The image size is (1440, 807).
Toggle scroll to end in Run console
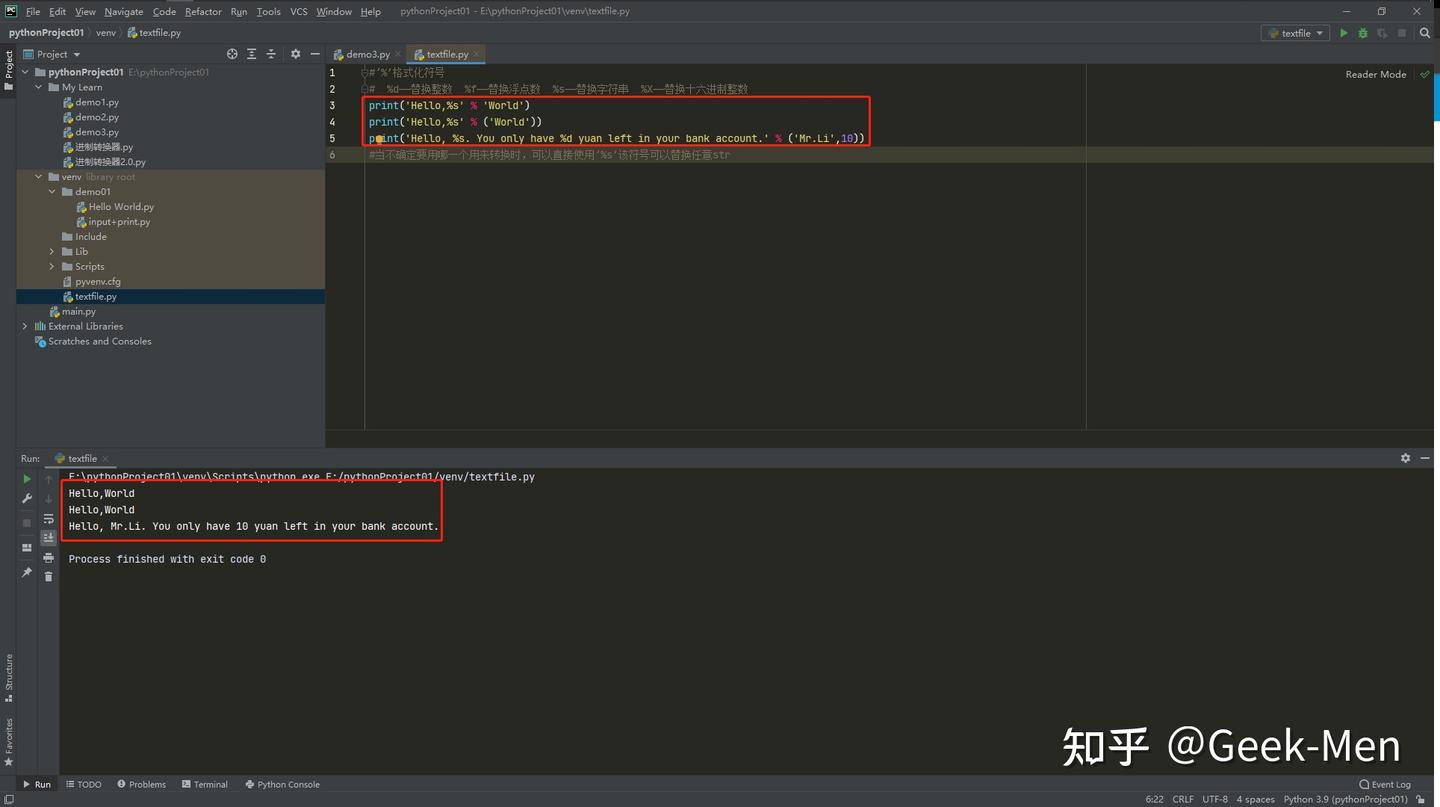[48, 537]
